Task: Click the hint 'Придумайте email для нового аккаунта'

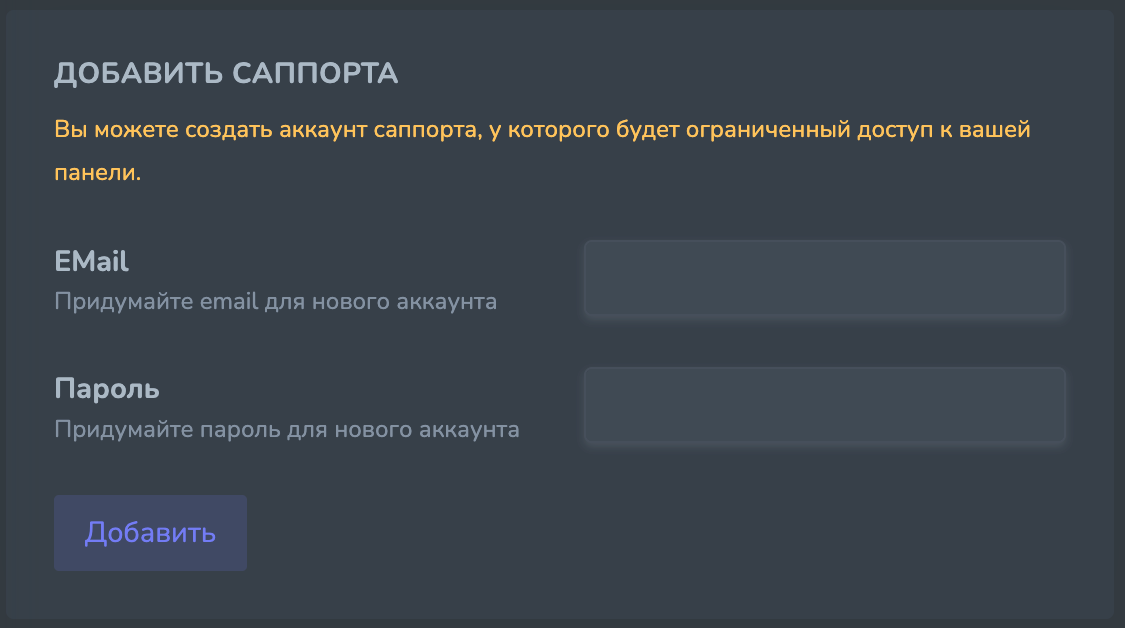Action: point(275,301)
